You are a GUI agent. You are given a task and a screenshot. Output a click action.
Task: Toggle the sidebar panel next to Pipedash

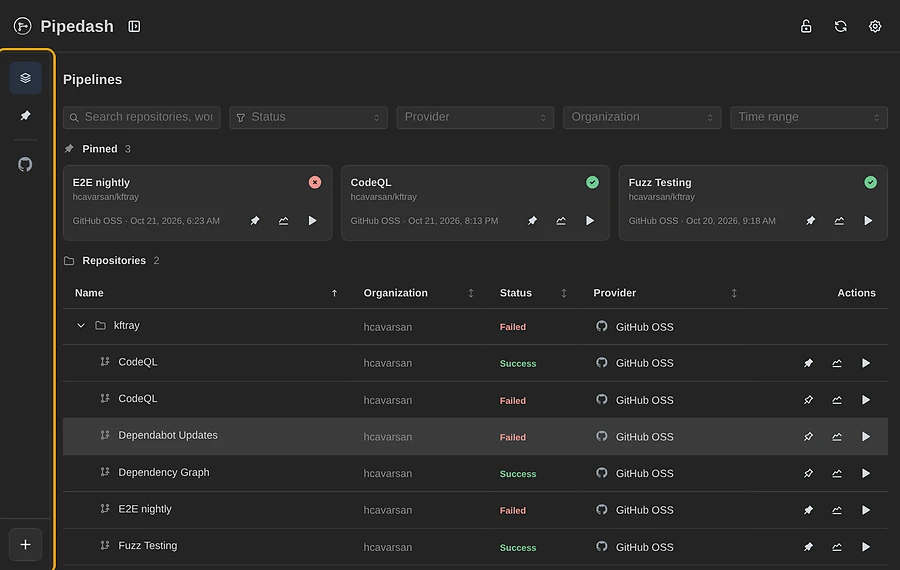coord(134,26)
